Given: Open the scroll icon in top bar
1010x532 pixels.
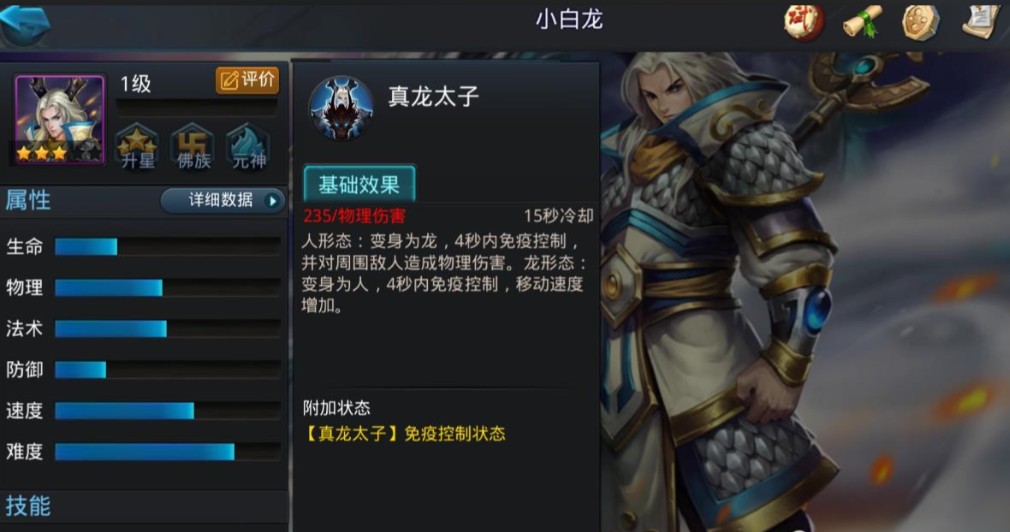Looking at the screenshot, I should (862, 22).
